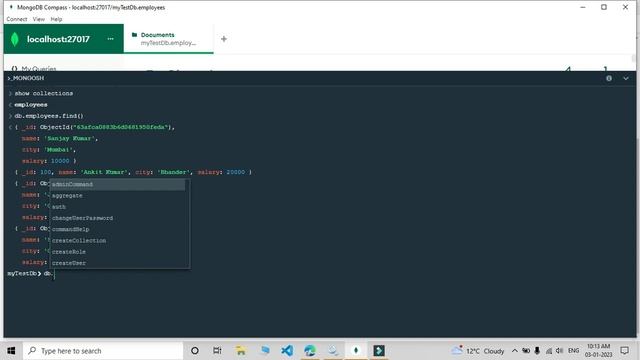Open the notification center icon
The image size is (640, 360).
tap(624, 351)
